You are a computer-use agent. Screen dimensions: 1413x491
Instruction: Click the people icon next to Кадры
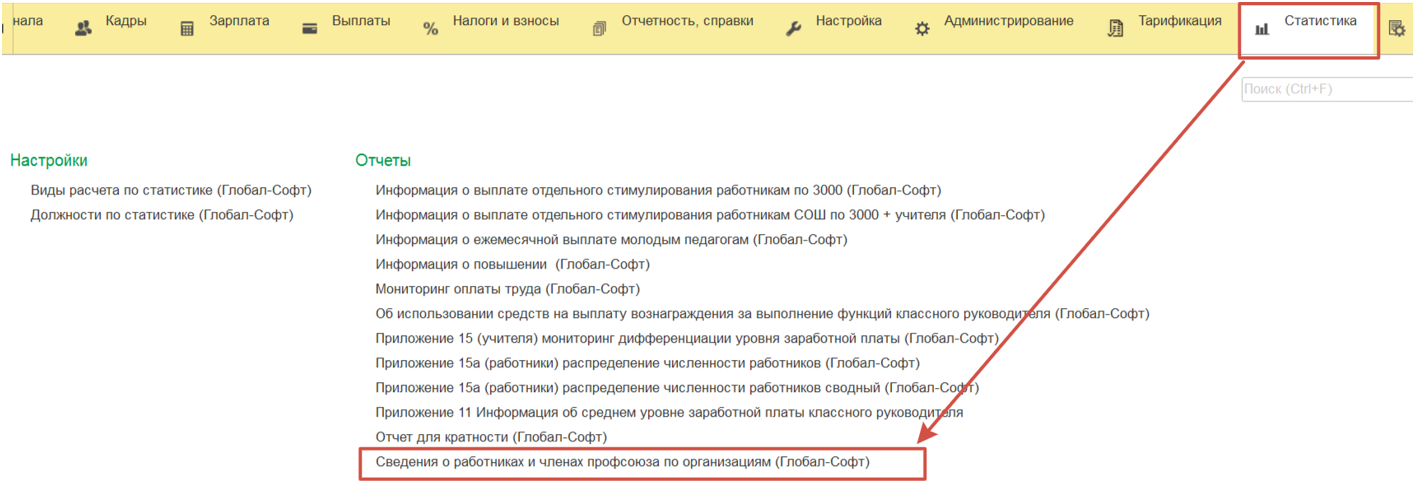point(84,29)
